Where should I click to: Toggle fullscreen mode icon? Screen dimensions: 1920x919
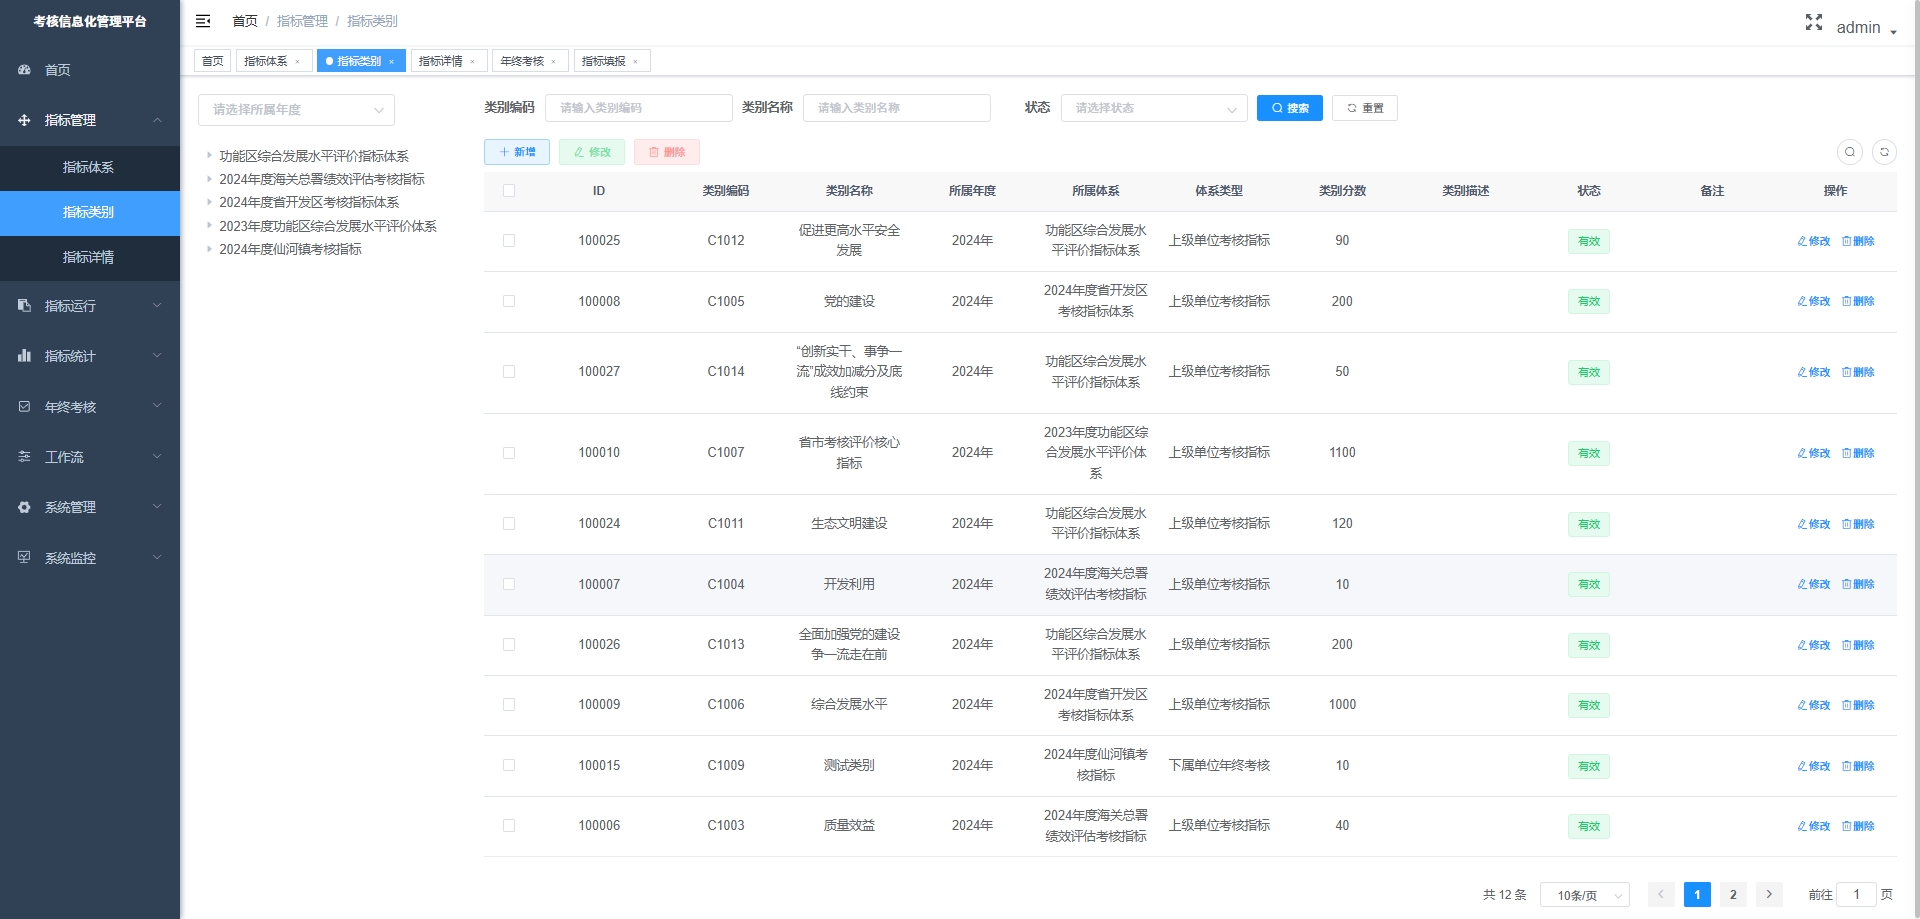coord(1813,22)
